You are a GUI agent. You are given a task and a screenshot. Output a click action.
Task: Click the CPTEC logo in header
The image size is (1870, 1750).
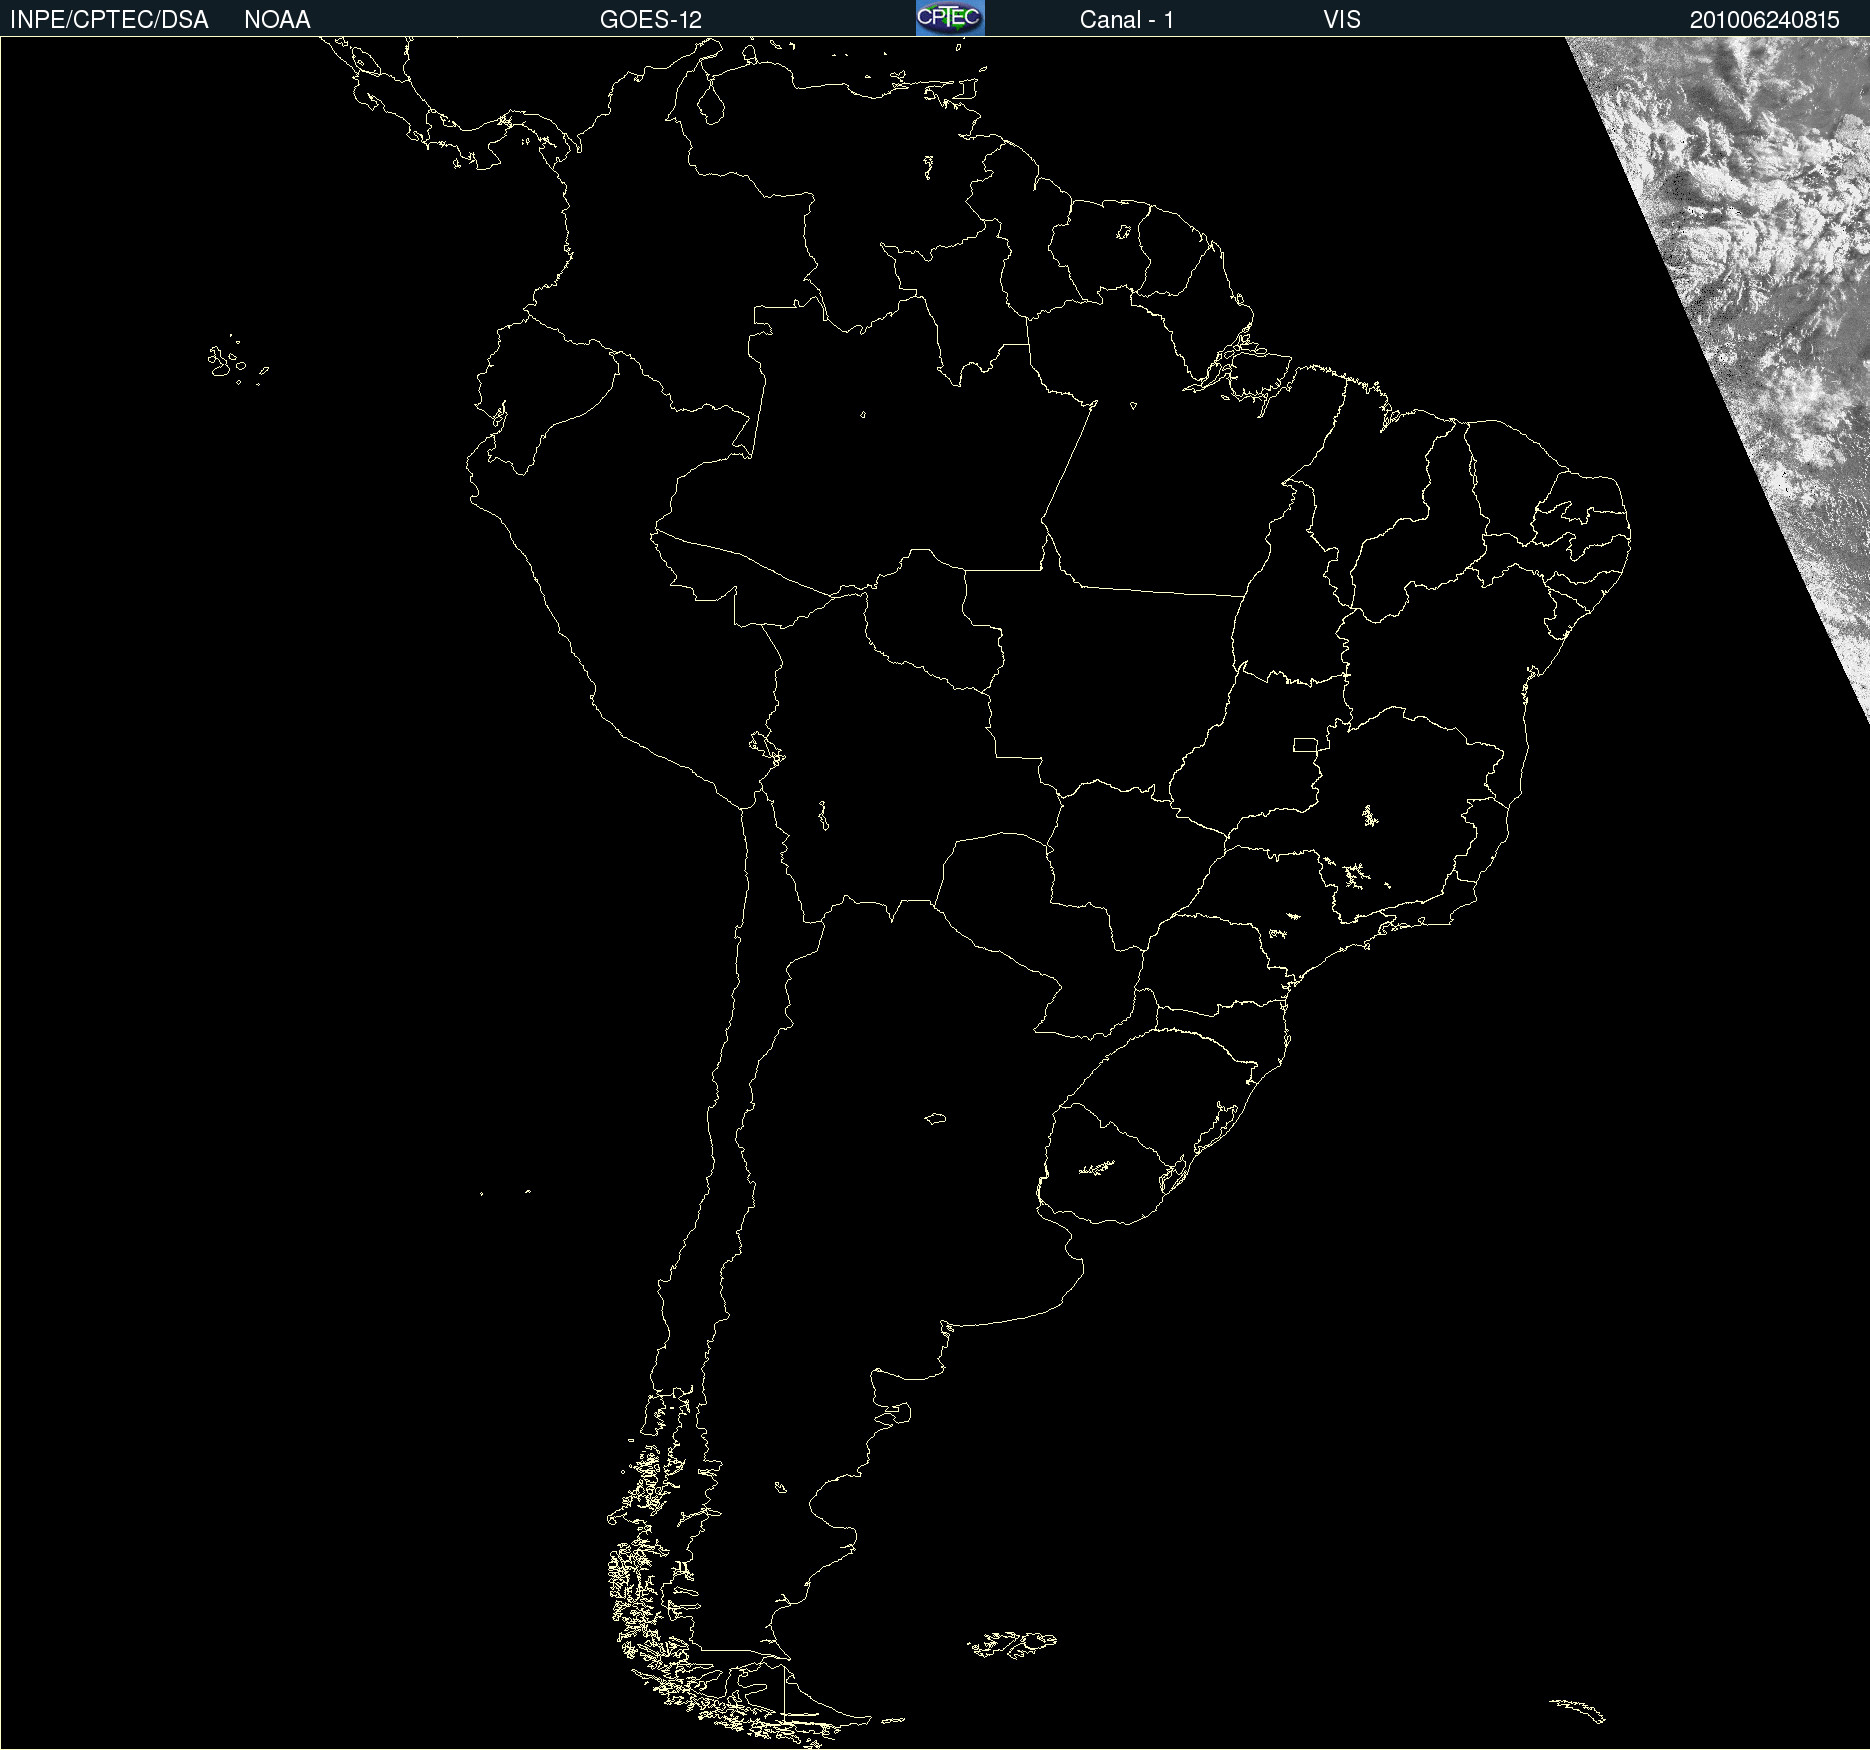tap(950, 18)
